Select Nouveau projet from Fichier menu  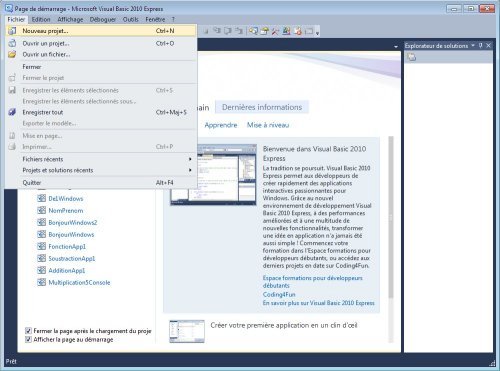point(100,31)
